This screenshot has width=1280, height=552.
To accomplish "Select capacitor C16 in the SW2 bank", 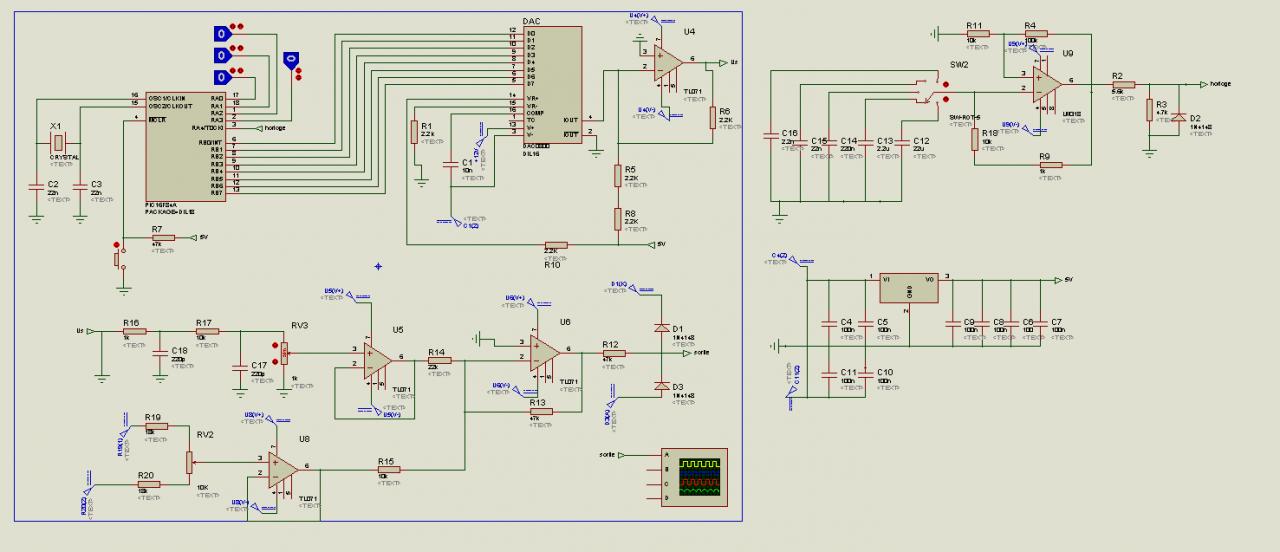I will (x=770, y=135).
